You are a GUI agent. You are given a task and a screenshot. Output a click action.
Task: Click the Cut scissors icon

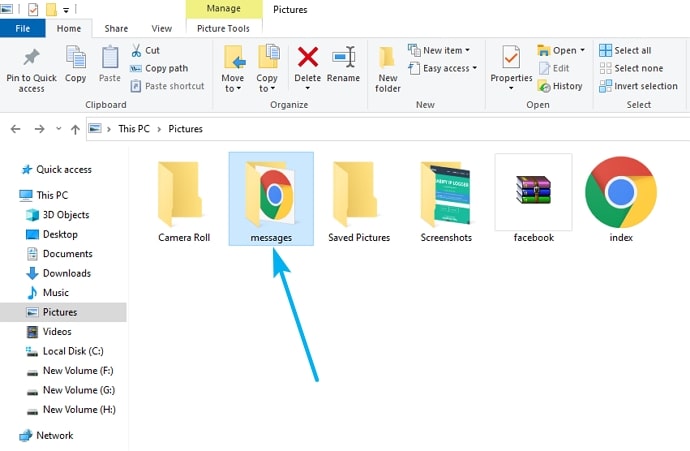click(136, 51)
